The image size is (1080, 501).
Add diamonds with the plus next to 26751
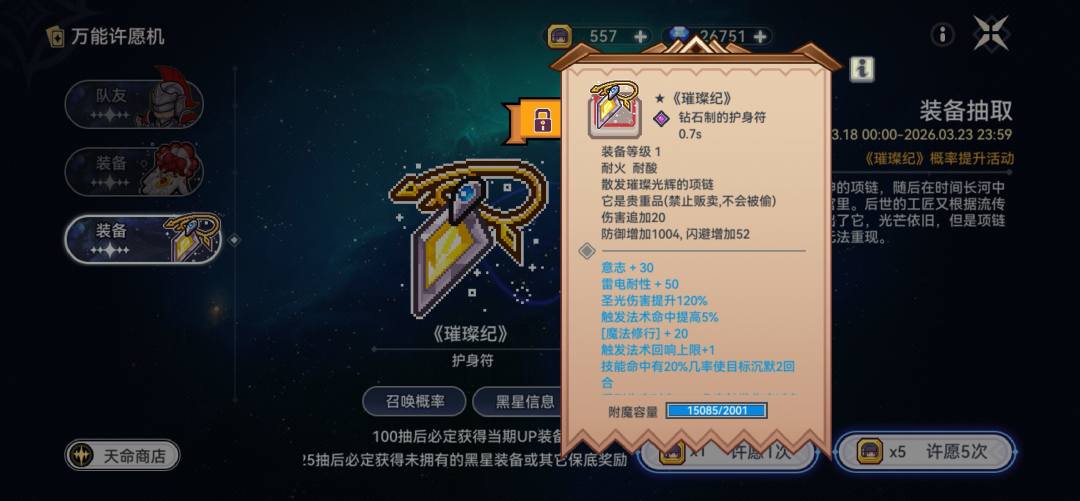pyautogui.click(x=760, y=37)
